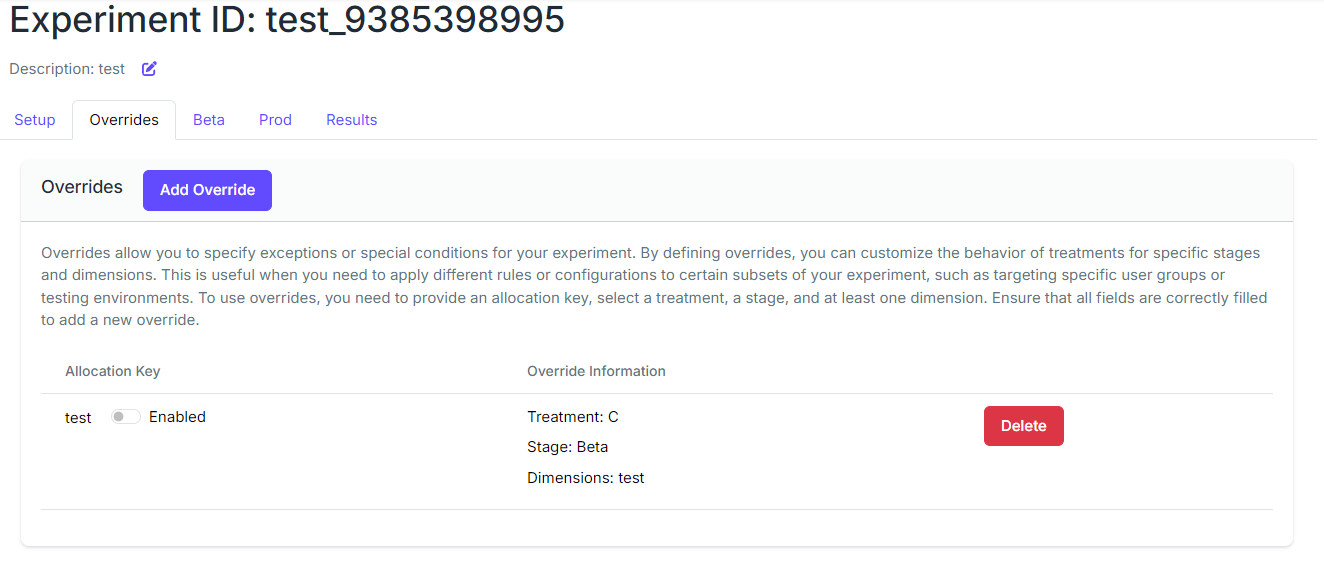View the Results tab
Viewport: 1324px width, 569px height.
tap(352, 120)
